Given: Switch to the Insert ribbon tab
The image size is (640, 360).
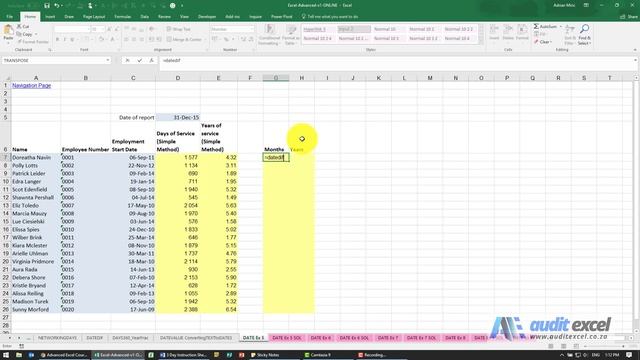Looking at the screenshot, I should pyautogui.click(x=50, y=17).
